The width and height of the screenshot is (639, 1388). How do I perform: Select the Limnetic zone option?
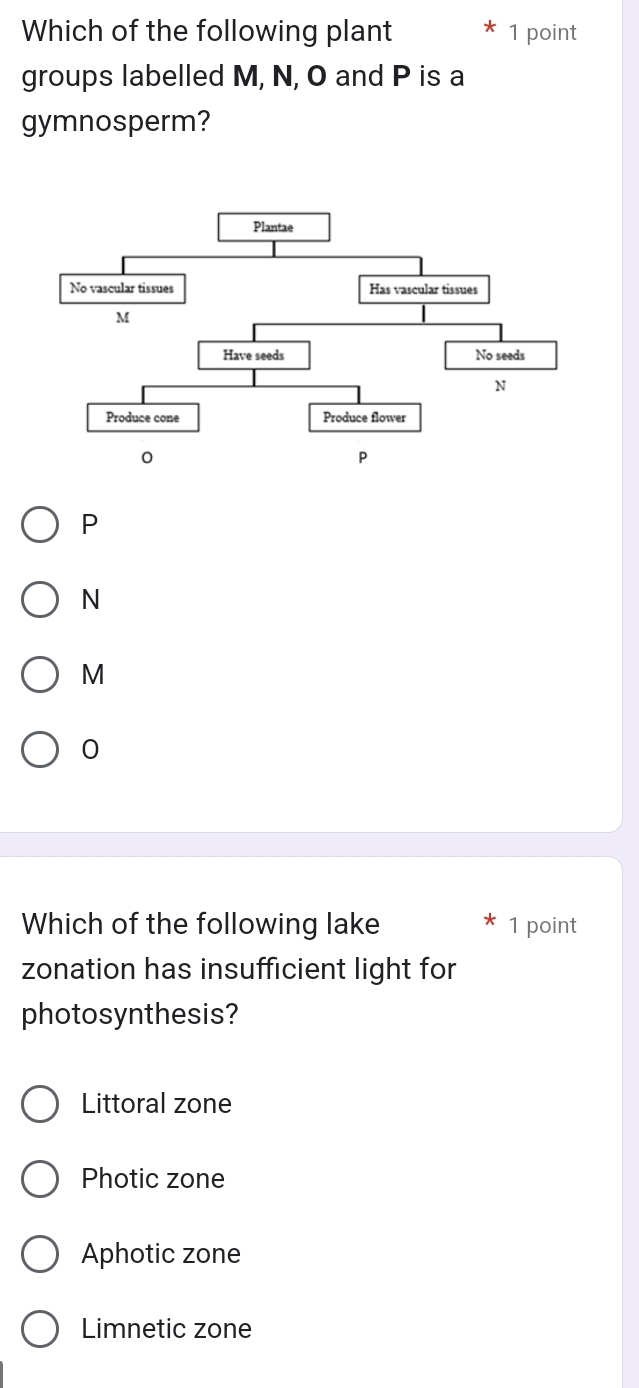click(x=40, y=1329)
